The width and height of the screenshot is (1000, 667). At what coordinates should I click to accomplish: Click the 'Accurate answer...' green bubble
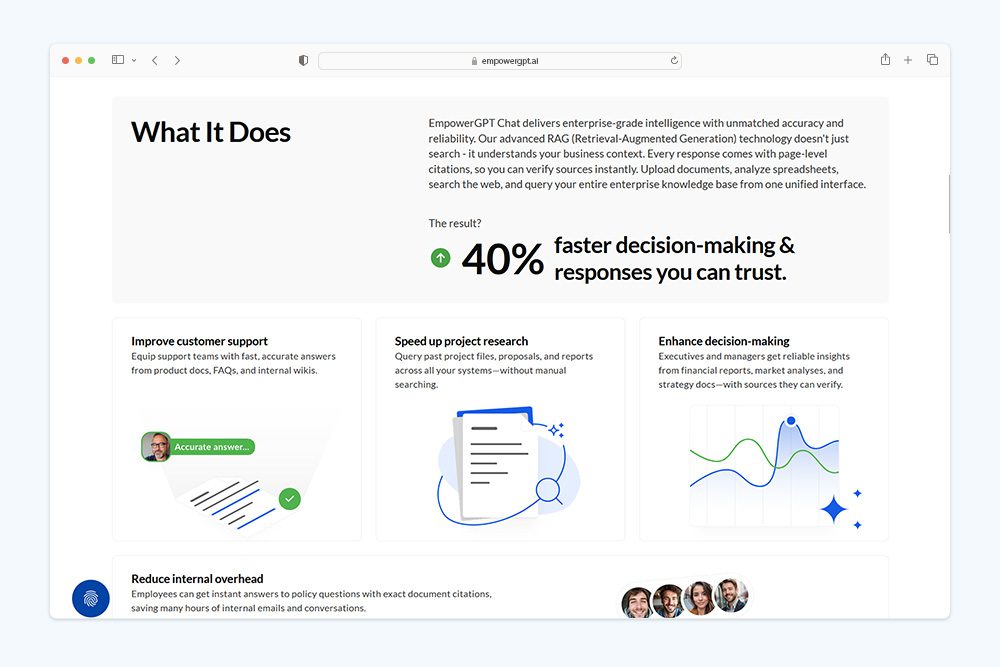[x=212, y=447]
